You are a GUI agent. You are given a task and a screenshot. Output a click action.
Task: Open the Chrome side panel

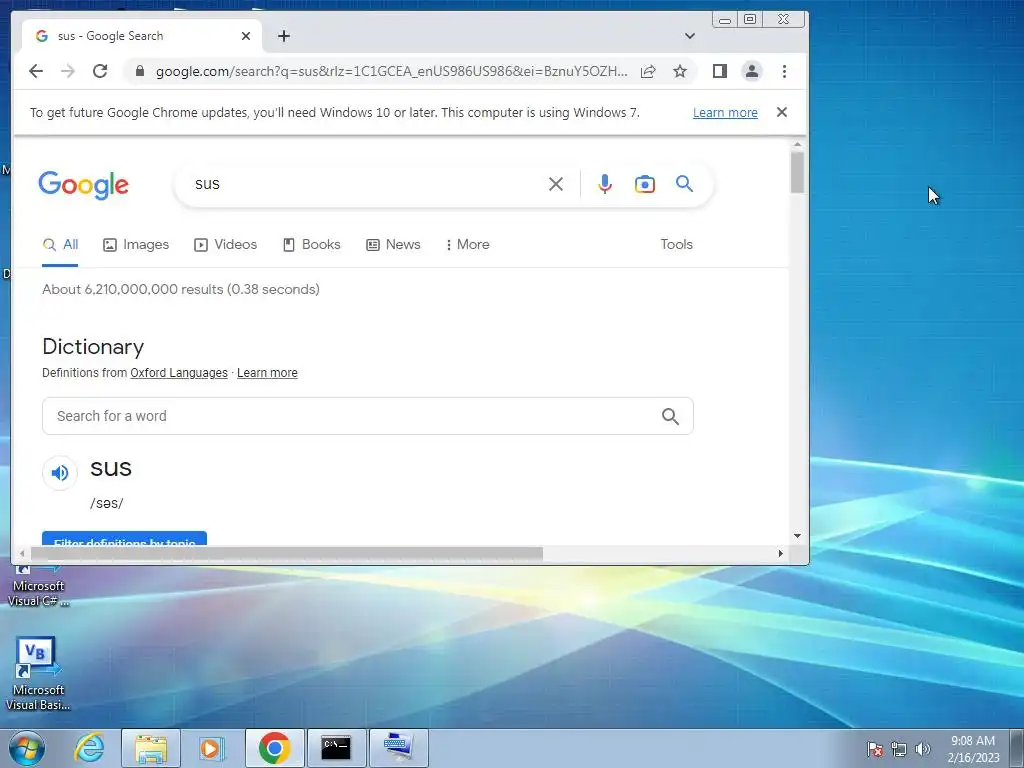coord(720,71)
